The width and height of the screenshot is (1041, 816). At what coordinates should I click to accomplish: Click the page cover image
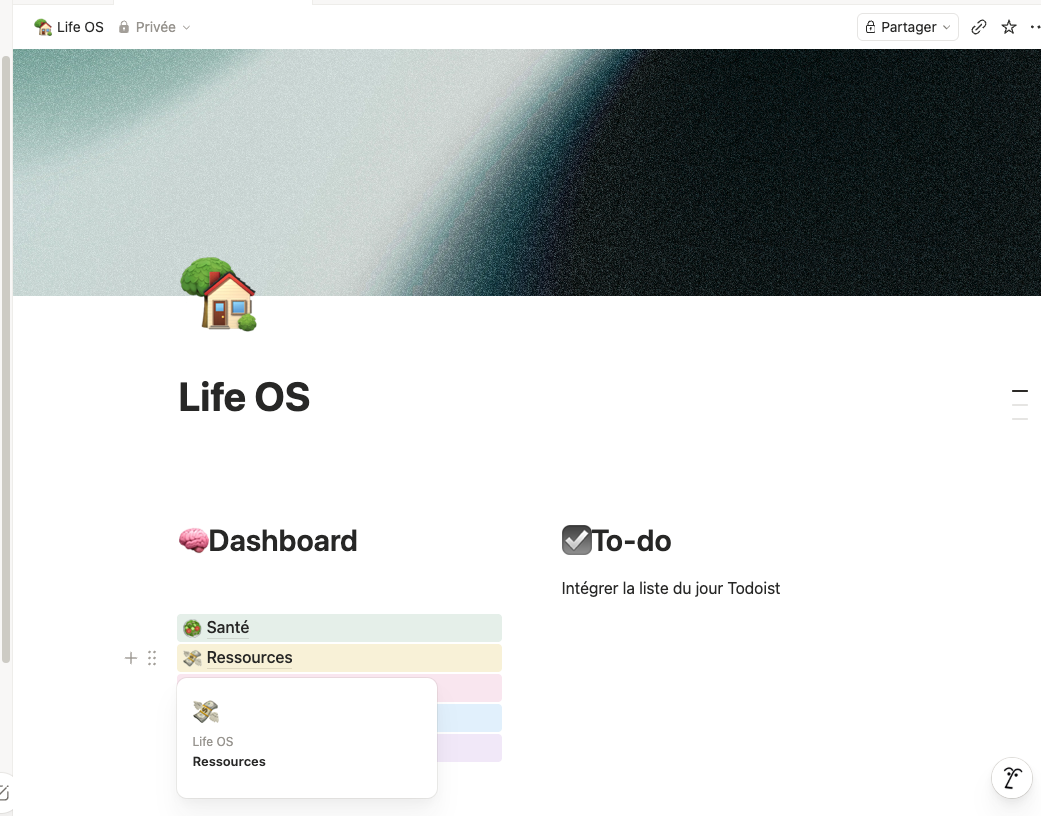pos(527,172)
